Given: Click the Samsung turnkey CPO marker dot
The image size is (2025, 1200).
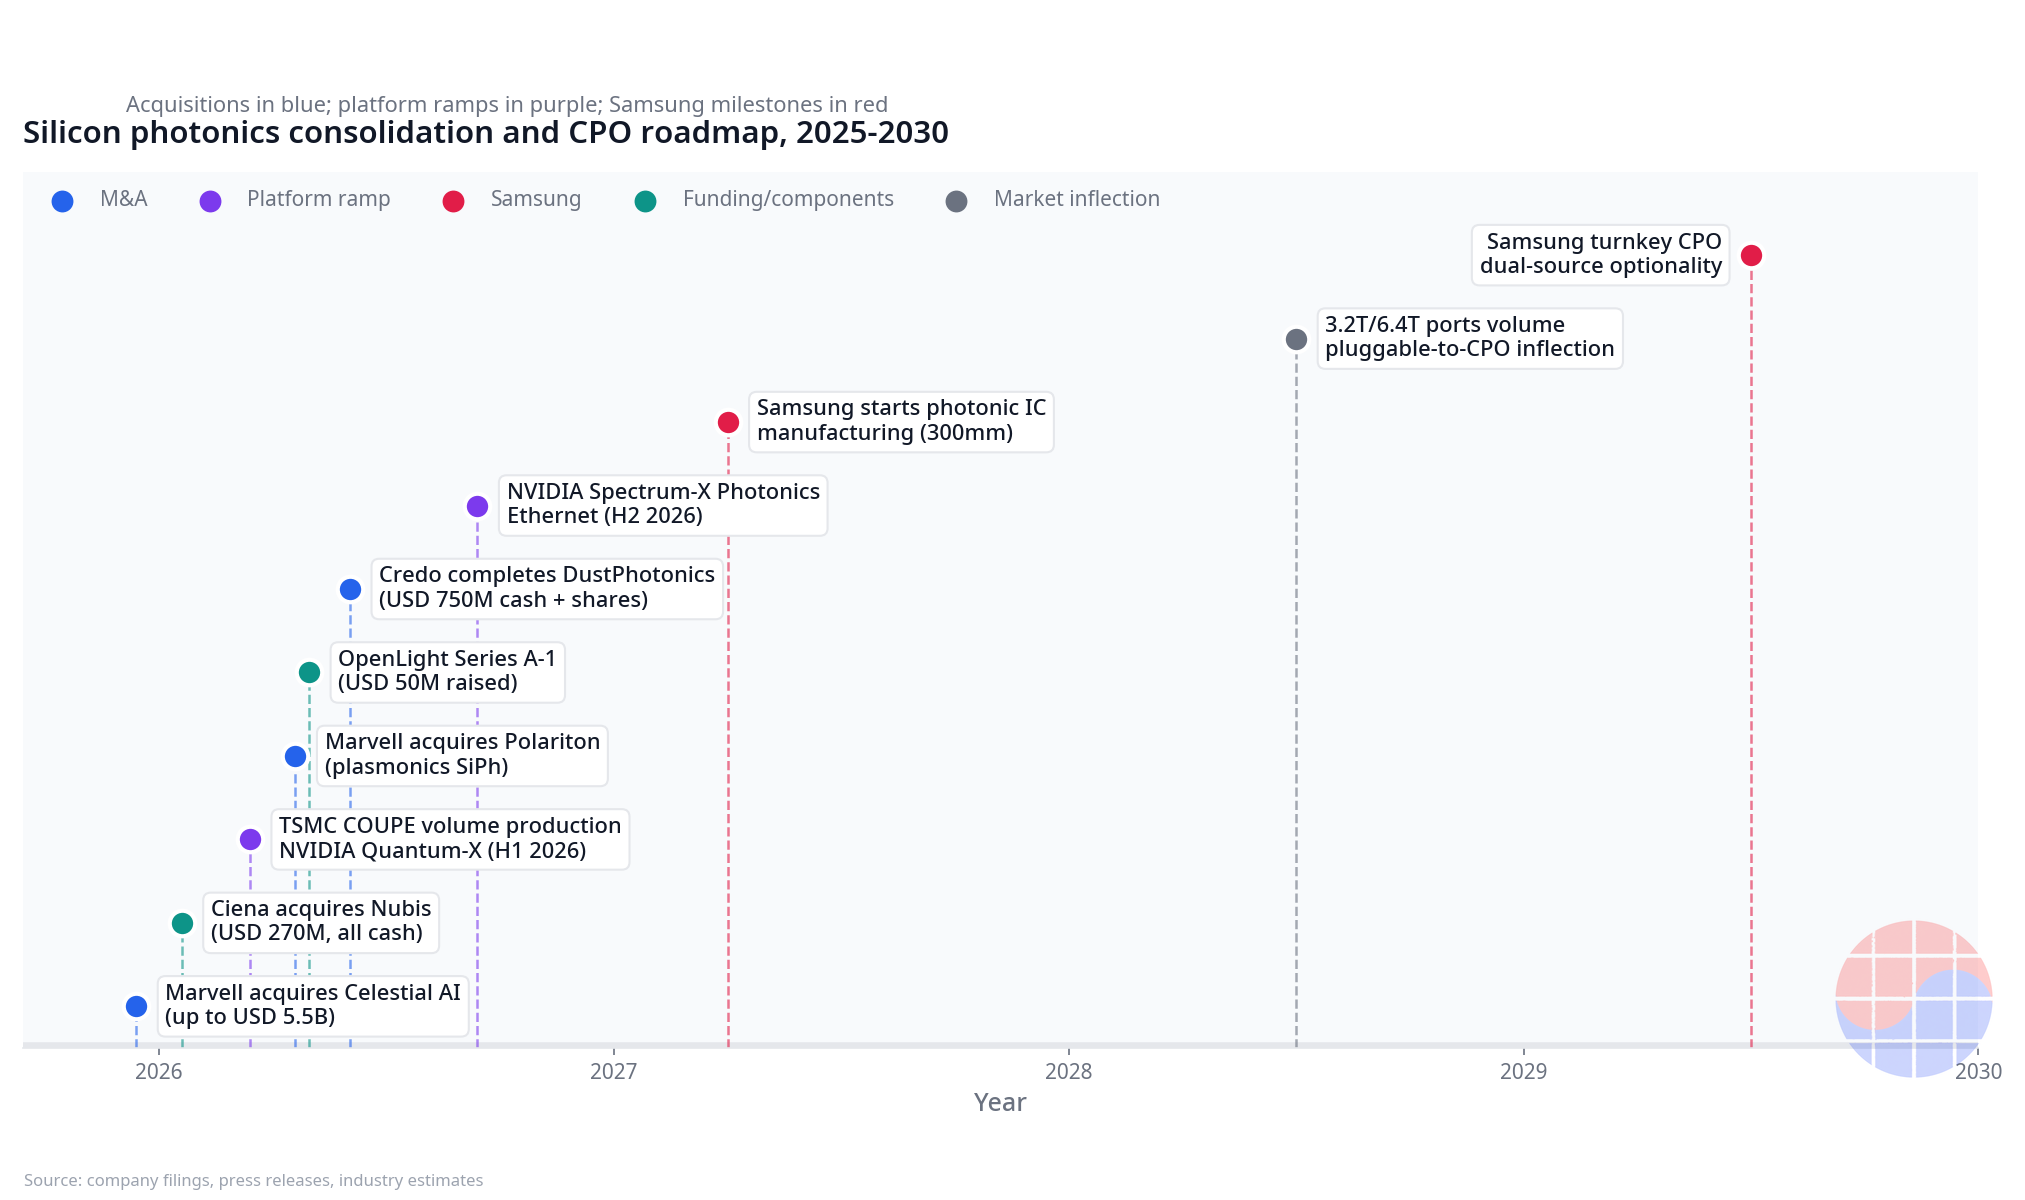Looking at the screenshot, I should coord(1751,255).
